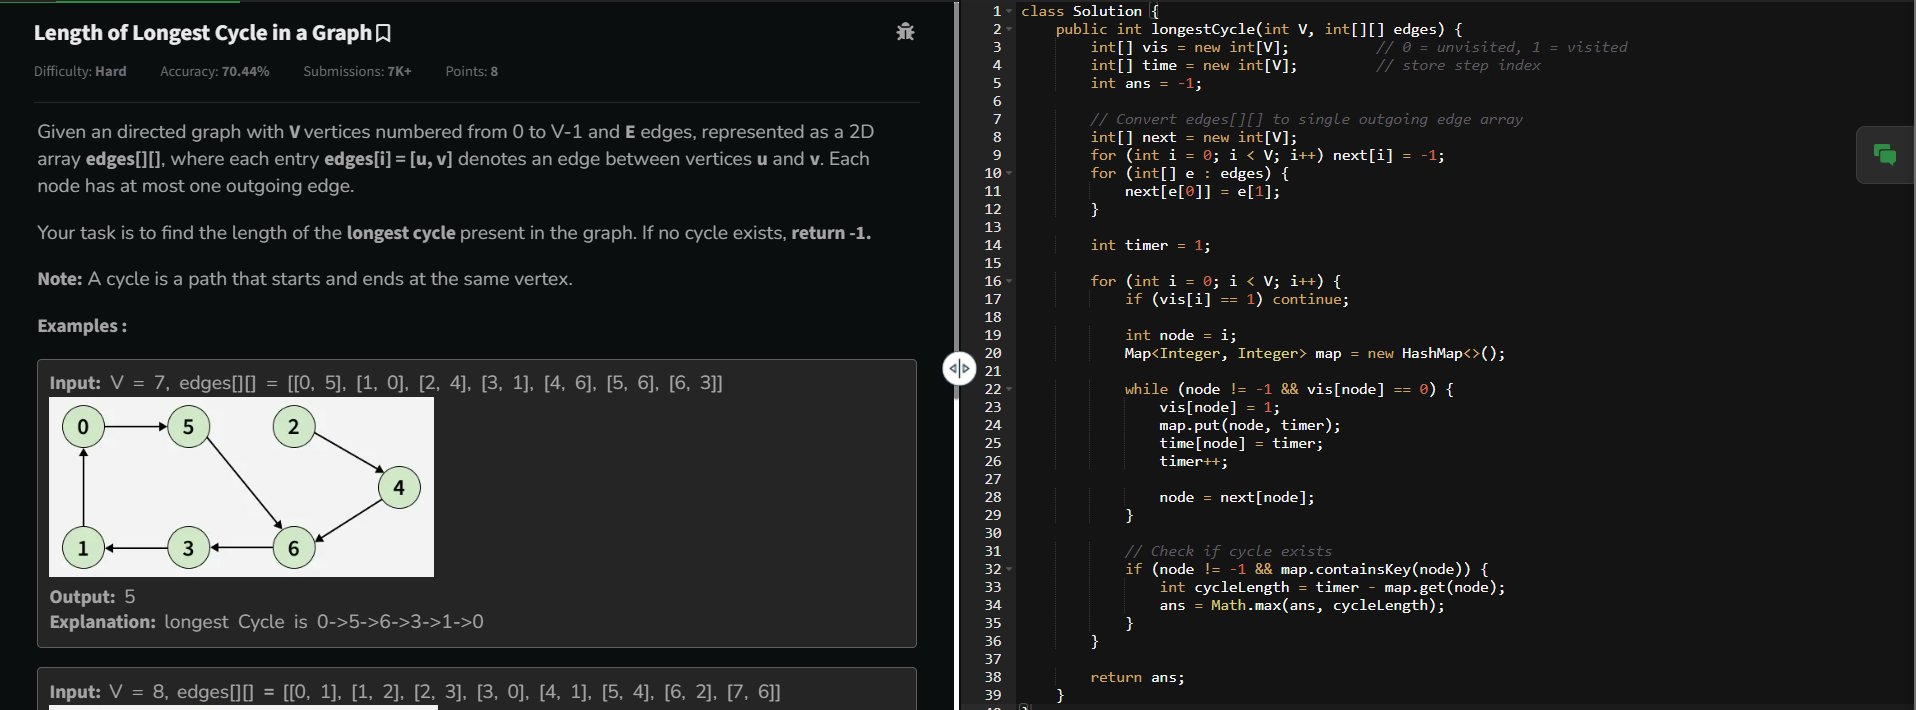Click the 'Difficulty: Hard' label
The width and height of the screenshot is (1916, 710).
[80, 72]
